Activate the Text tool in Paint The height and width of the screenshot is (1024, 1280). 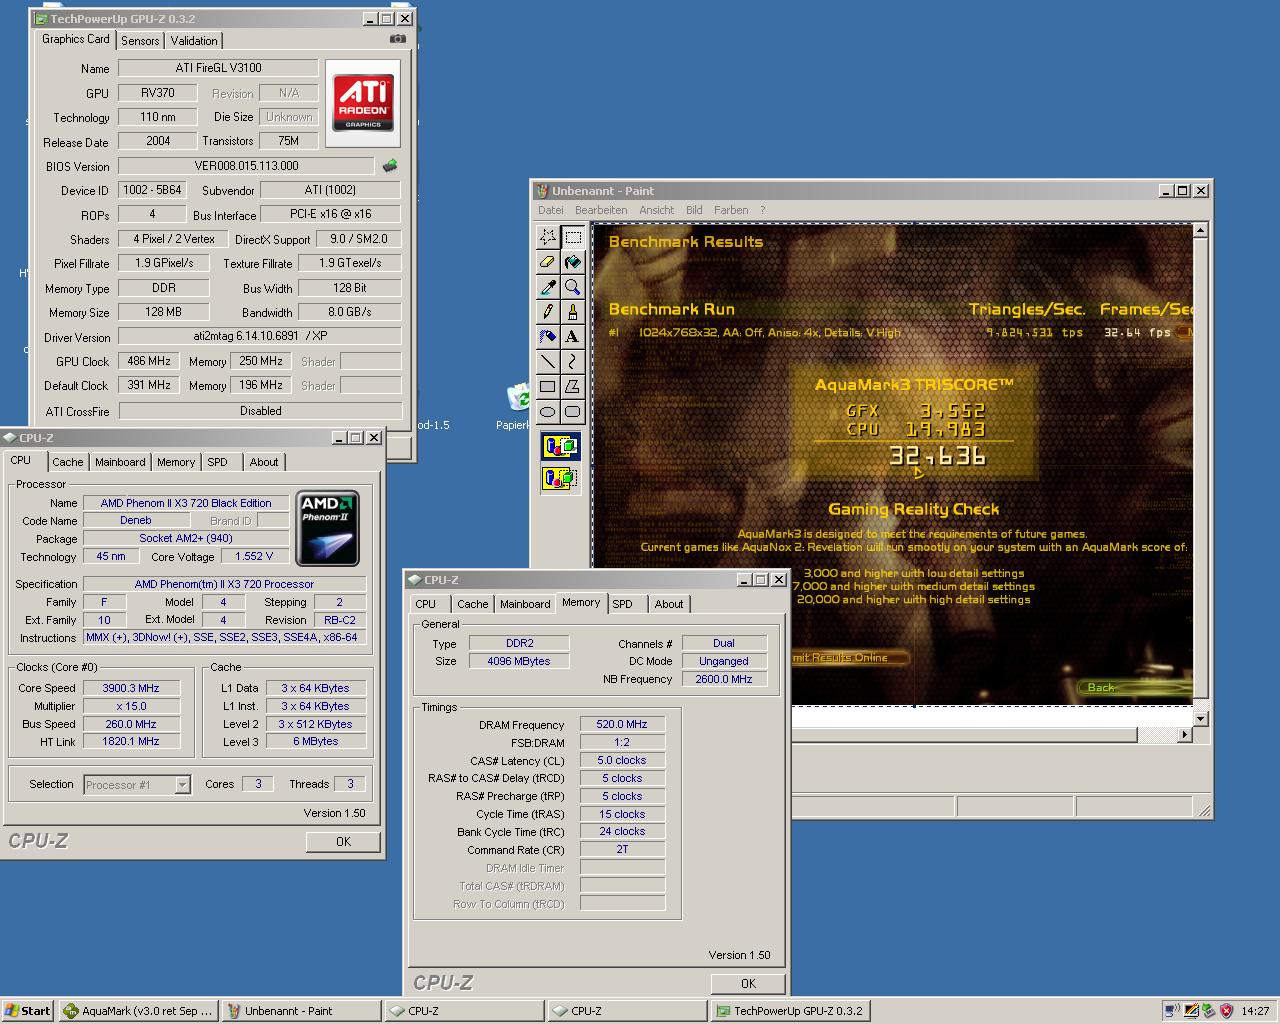[573, 336]
